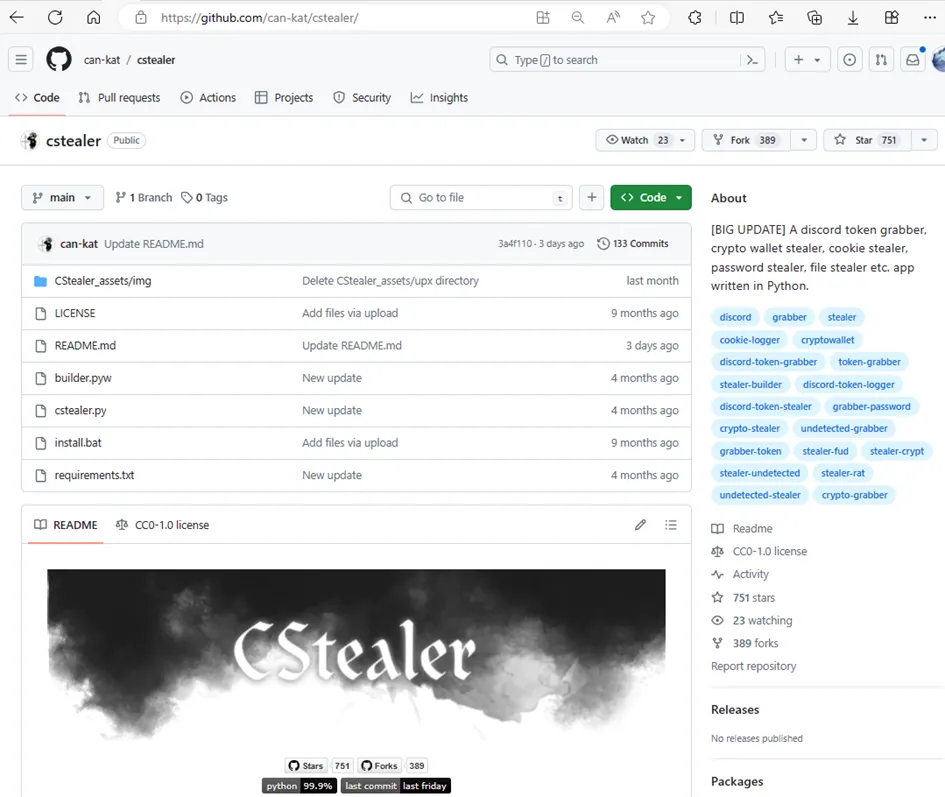Click the pencil icon to edit README

pyautogui.click(x=640, y=525)
